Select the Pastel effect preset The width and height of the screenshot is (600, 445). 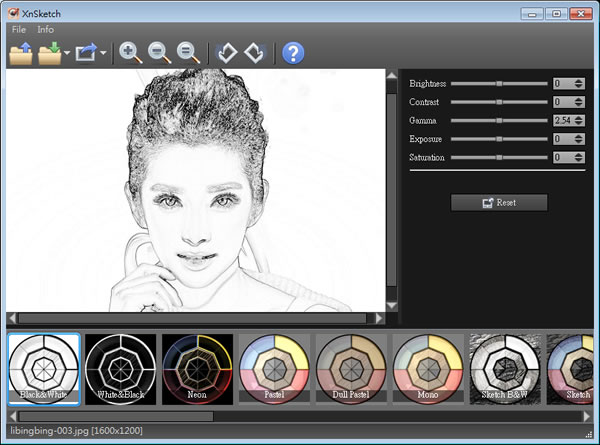[274, 369]
